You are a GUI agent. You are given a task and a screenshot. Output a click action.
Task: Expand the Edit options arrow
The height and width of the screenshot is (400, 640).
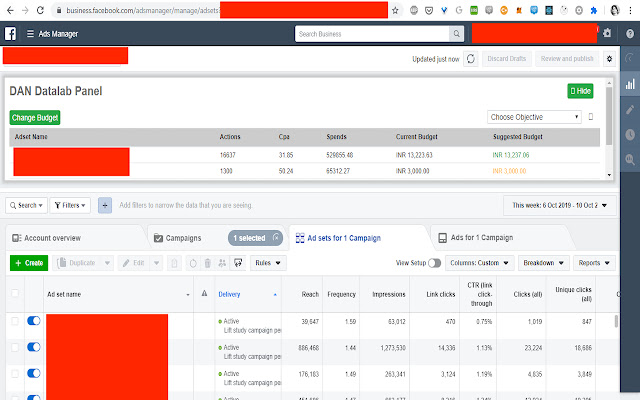156,263
